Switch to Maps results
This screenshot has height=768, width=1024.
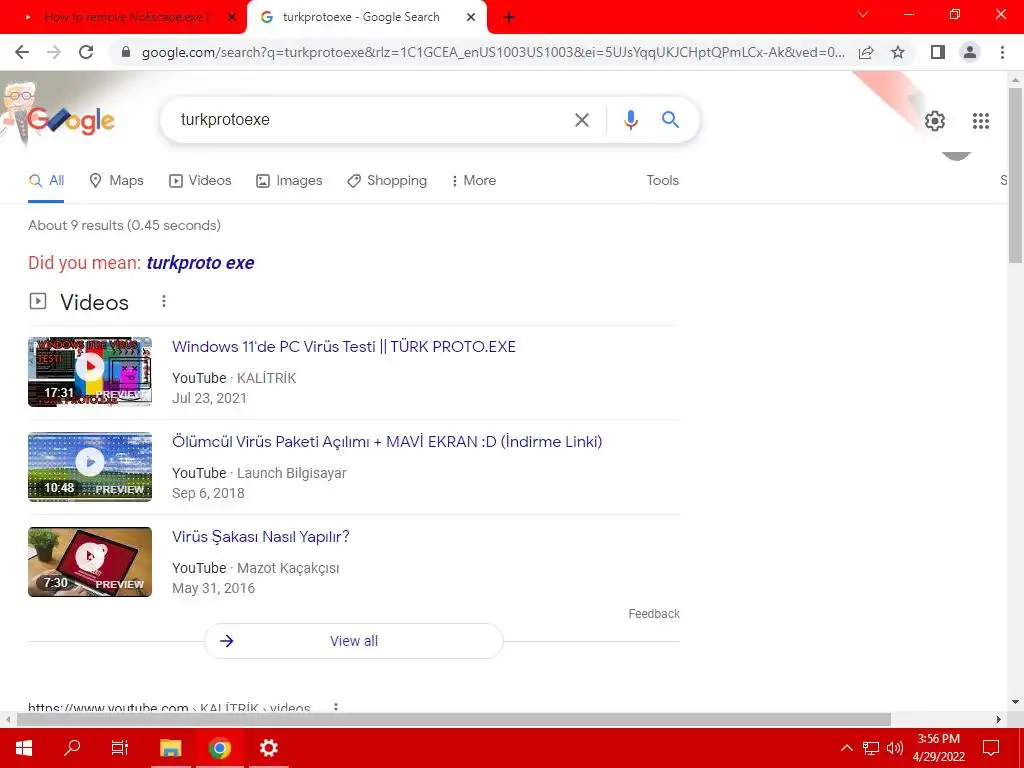116,181
